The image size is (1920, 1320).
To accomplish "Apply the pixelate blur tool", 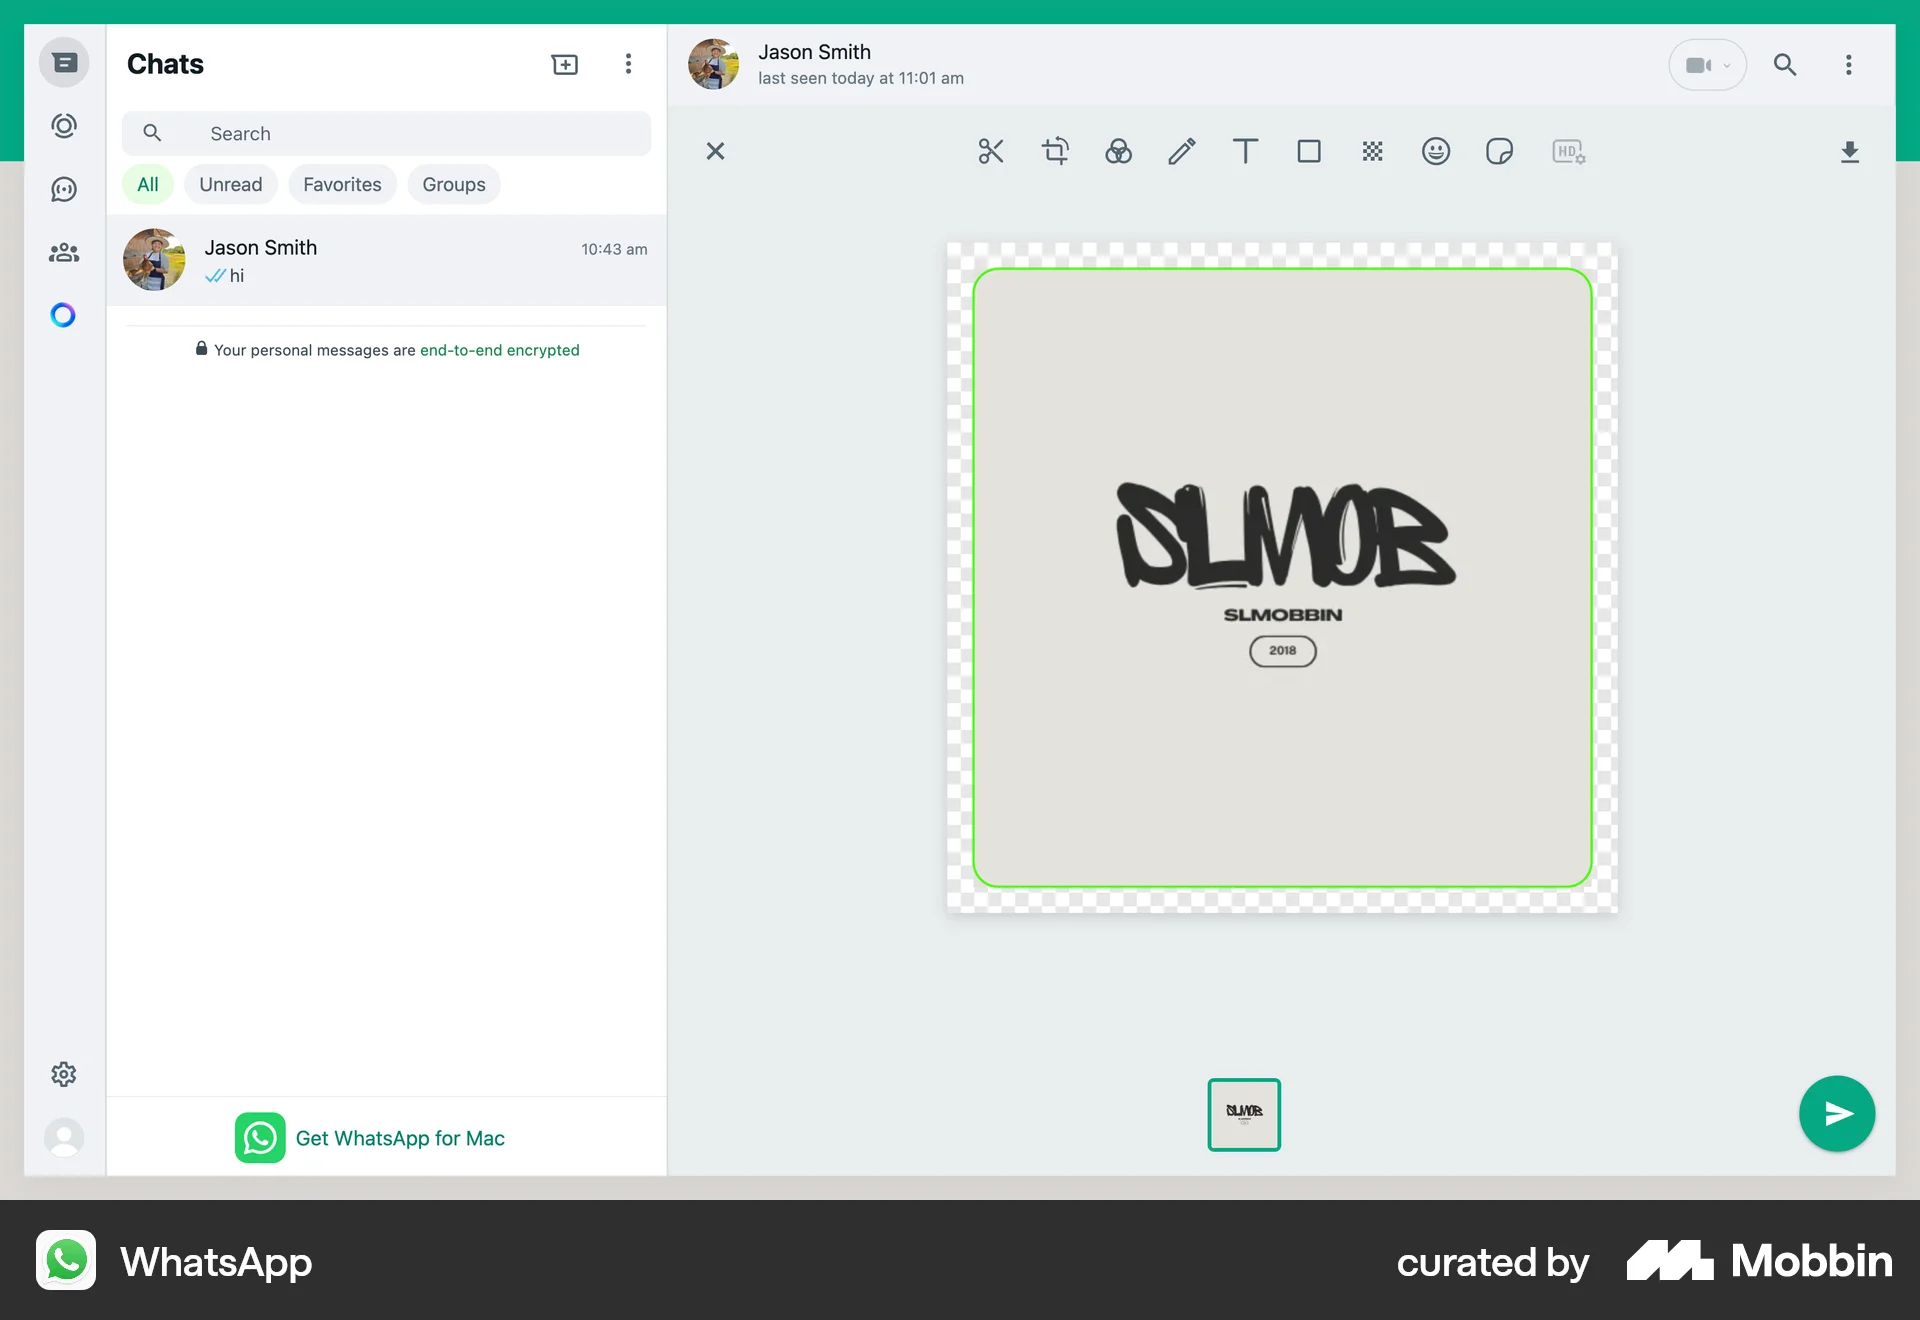I will (1372, 151).
